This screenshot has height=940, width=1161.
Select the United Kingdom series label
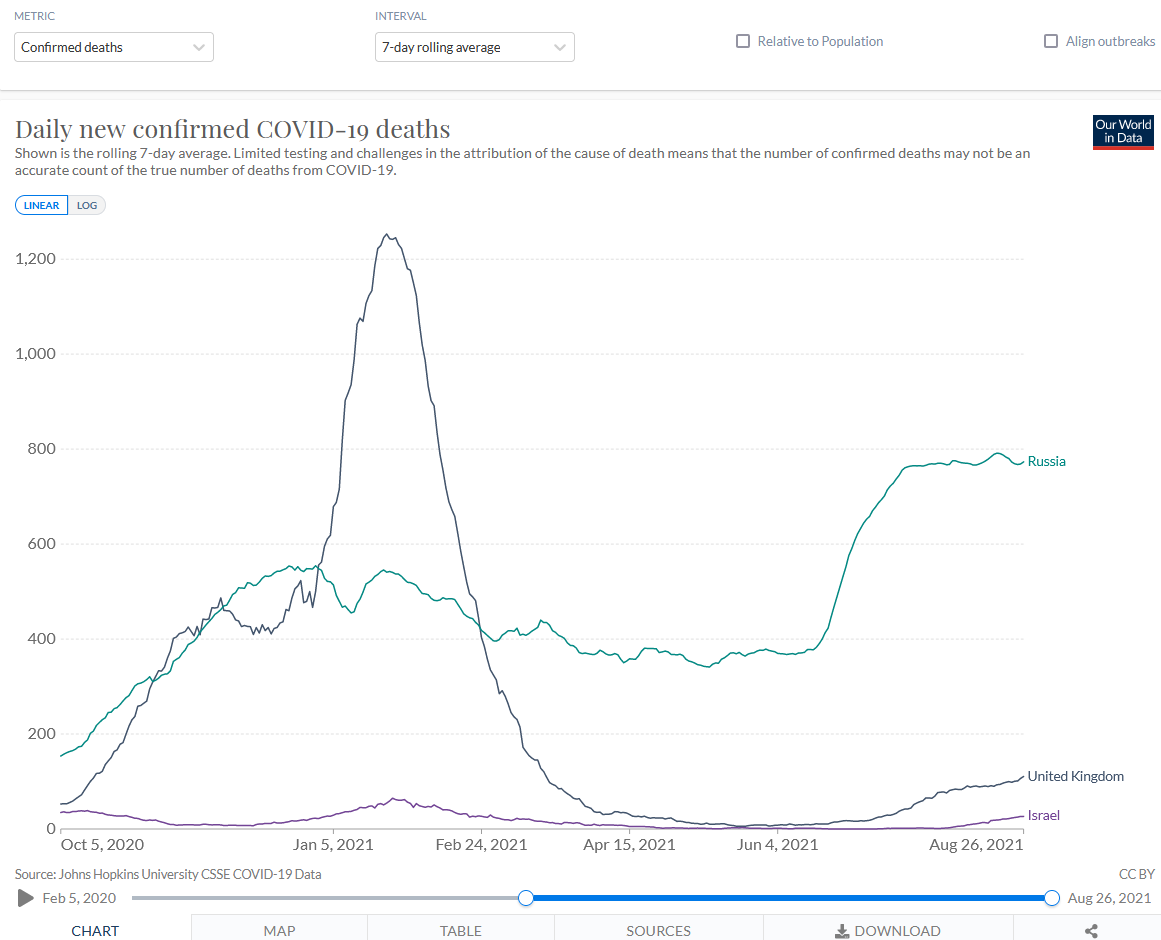coord(1075,776)
